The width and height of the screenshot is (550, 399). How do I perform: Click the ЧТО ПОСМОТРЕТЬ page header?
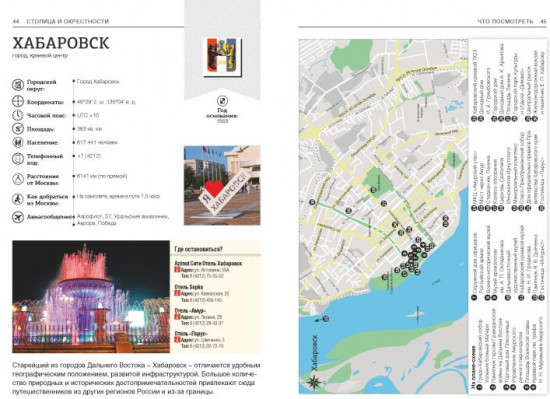point(505,21)
